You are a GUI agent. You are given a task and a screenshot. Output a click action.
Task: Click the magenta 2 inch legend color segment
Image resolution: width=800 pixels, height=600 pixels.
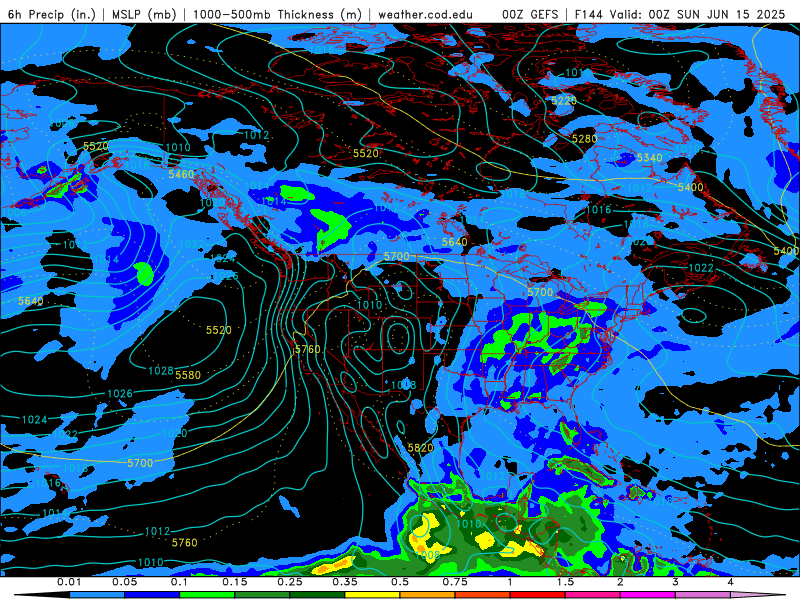tap(648, 595)
